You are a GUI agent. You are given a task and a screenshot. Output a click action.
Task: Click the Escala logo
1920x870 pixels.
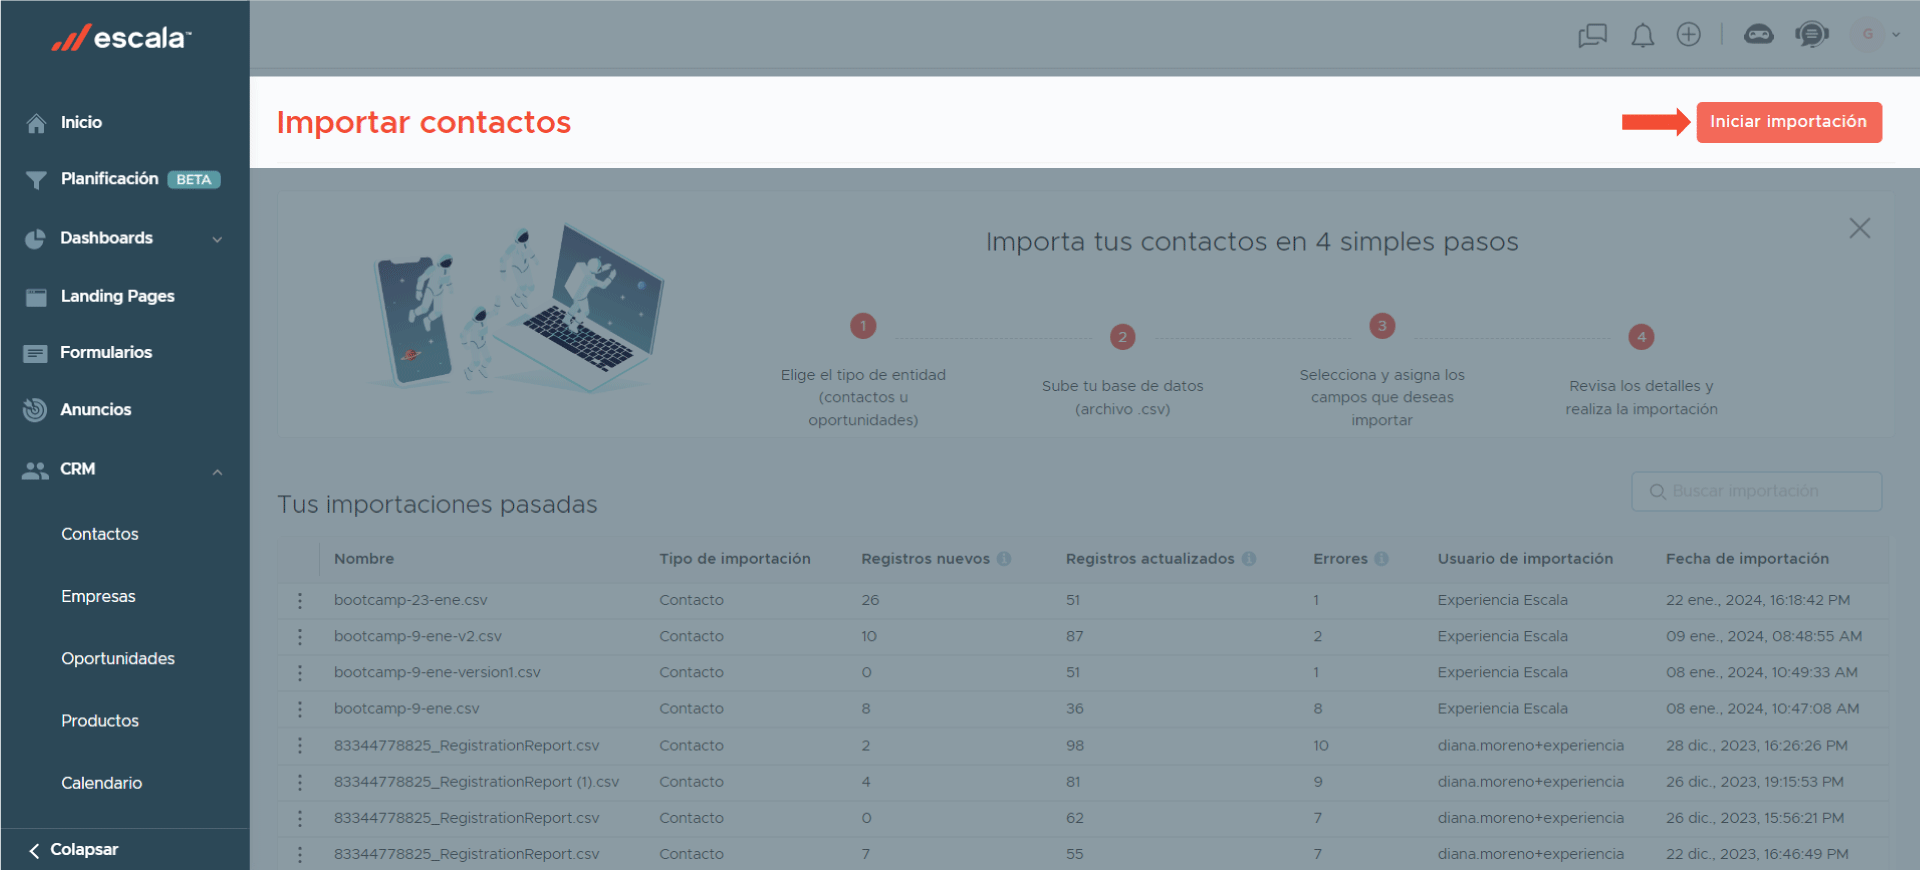(121, 38)
